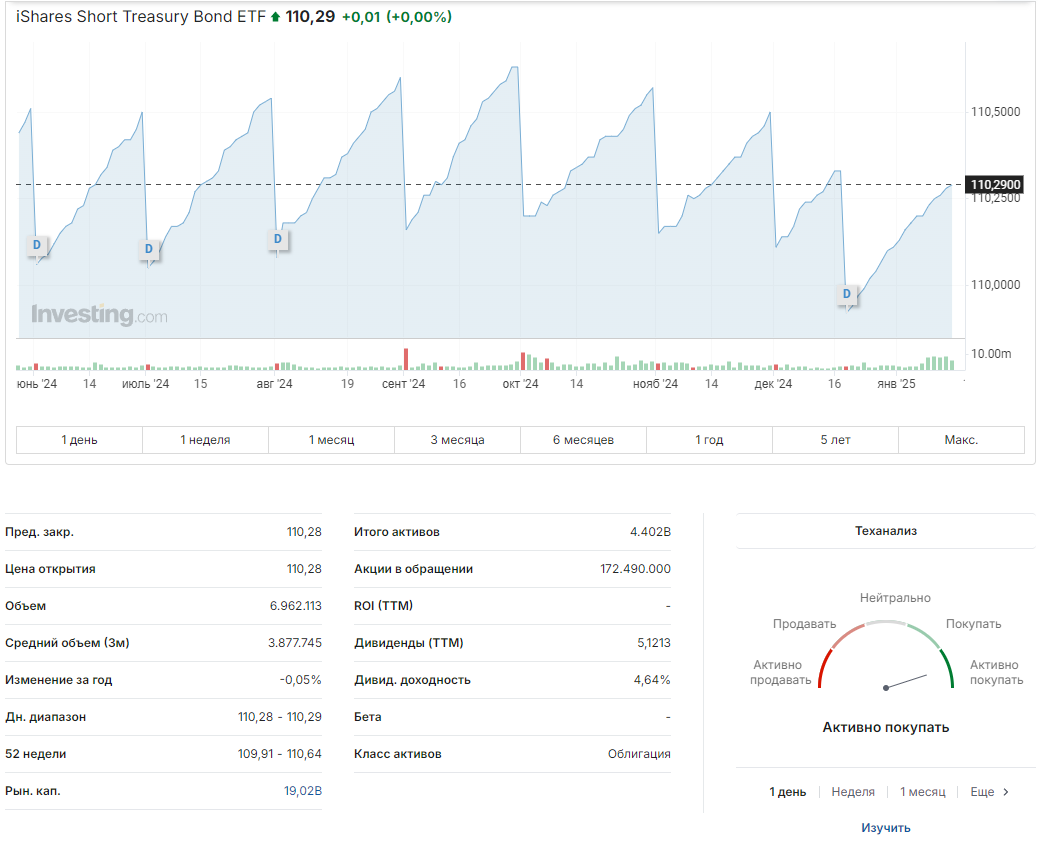Click 'Дивид. доходность' value 4,64%
The height and width of the screenshot is (847, 1038).
click(x=652, y=680)
